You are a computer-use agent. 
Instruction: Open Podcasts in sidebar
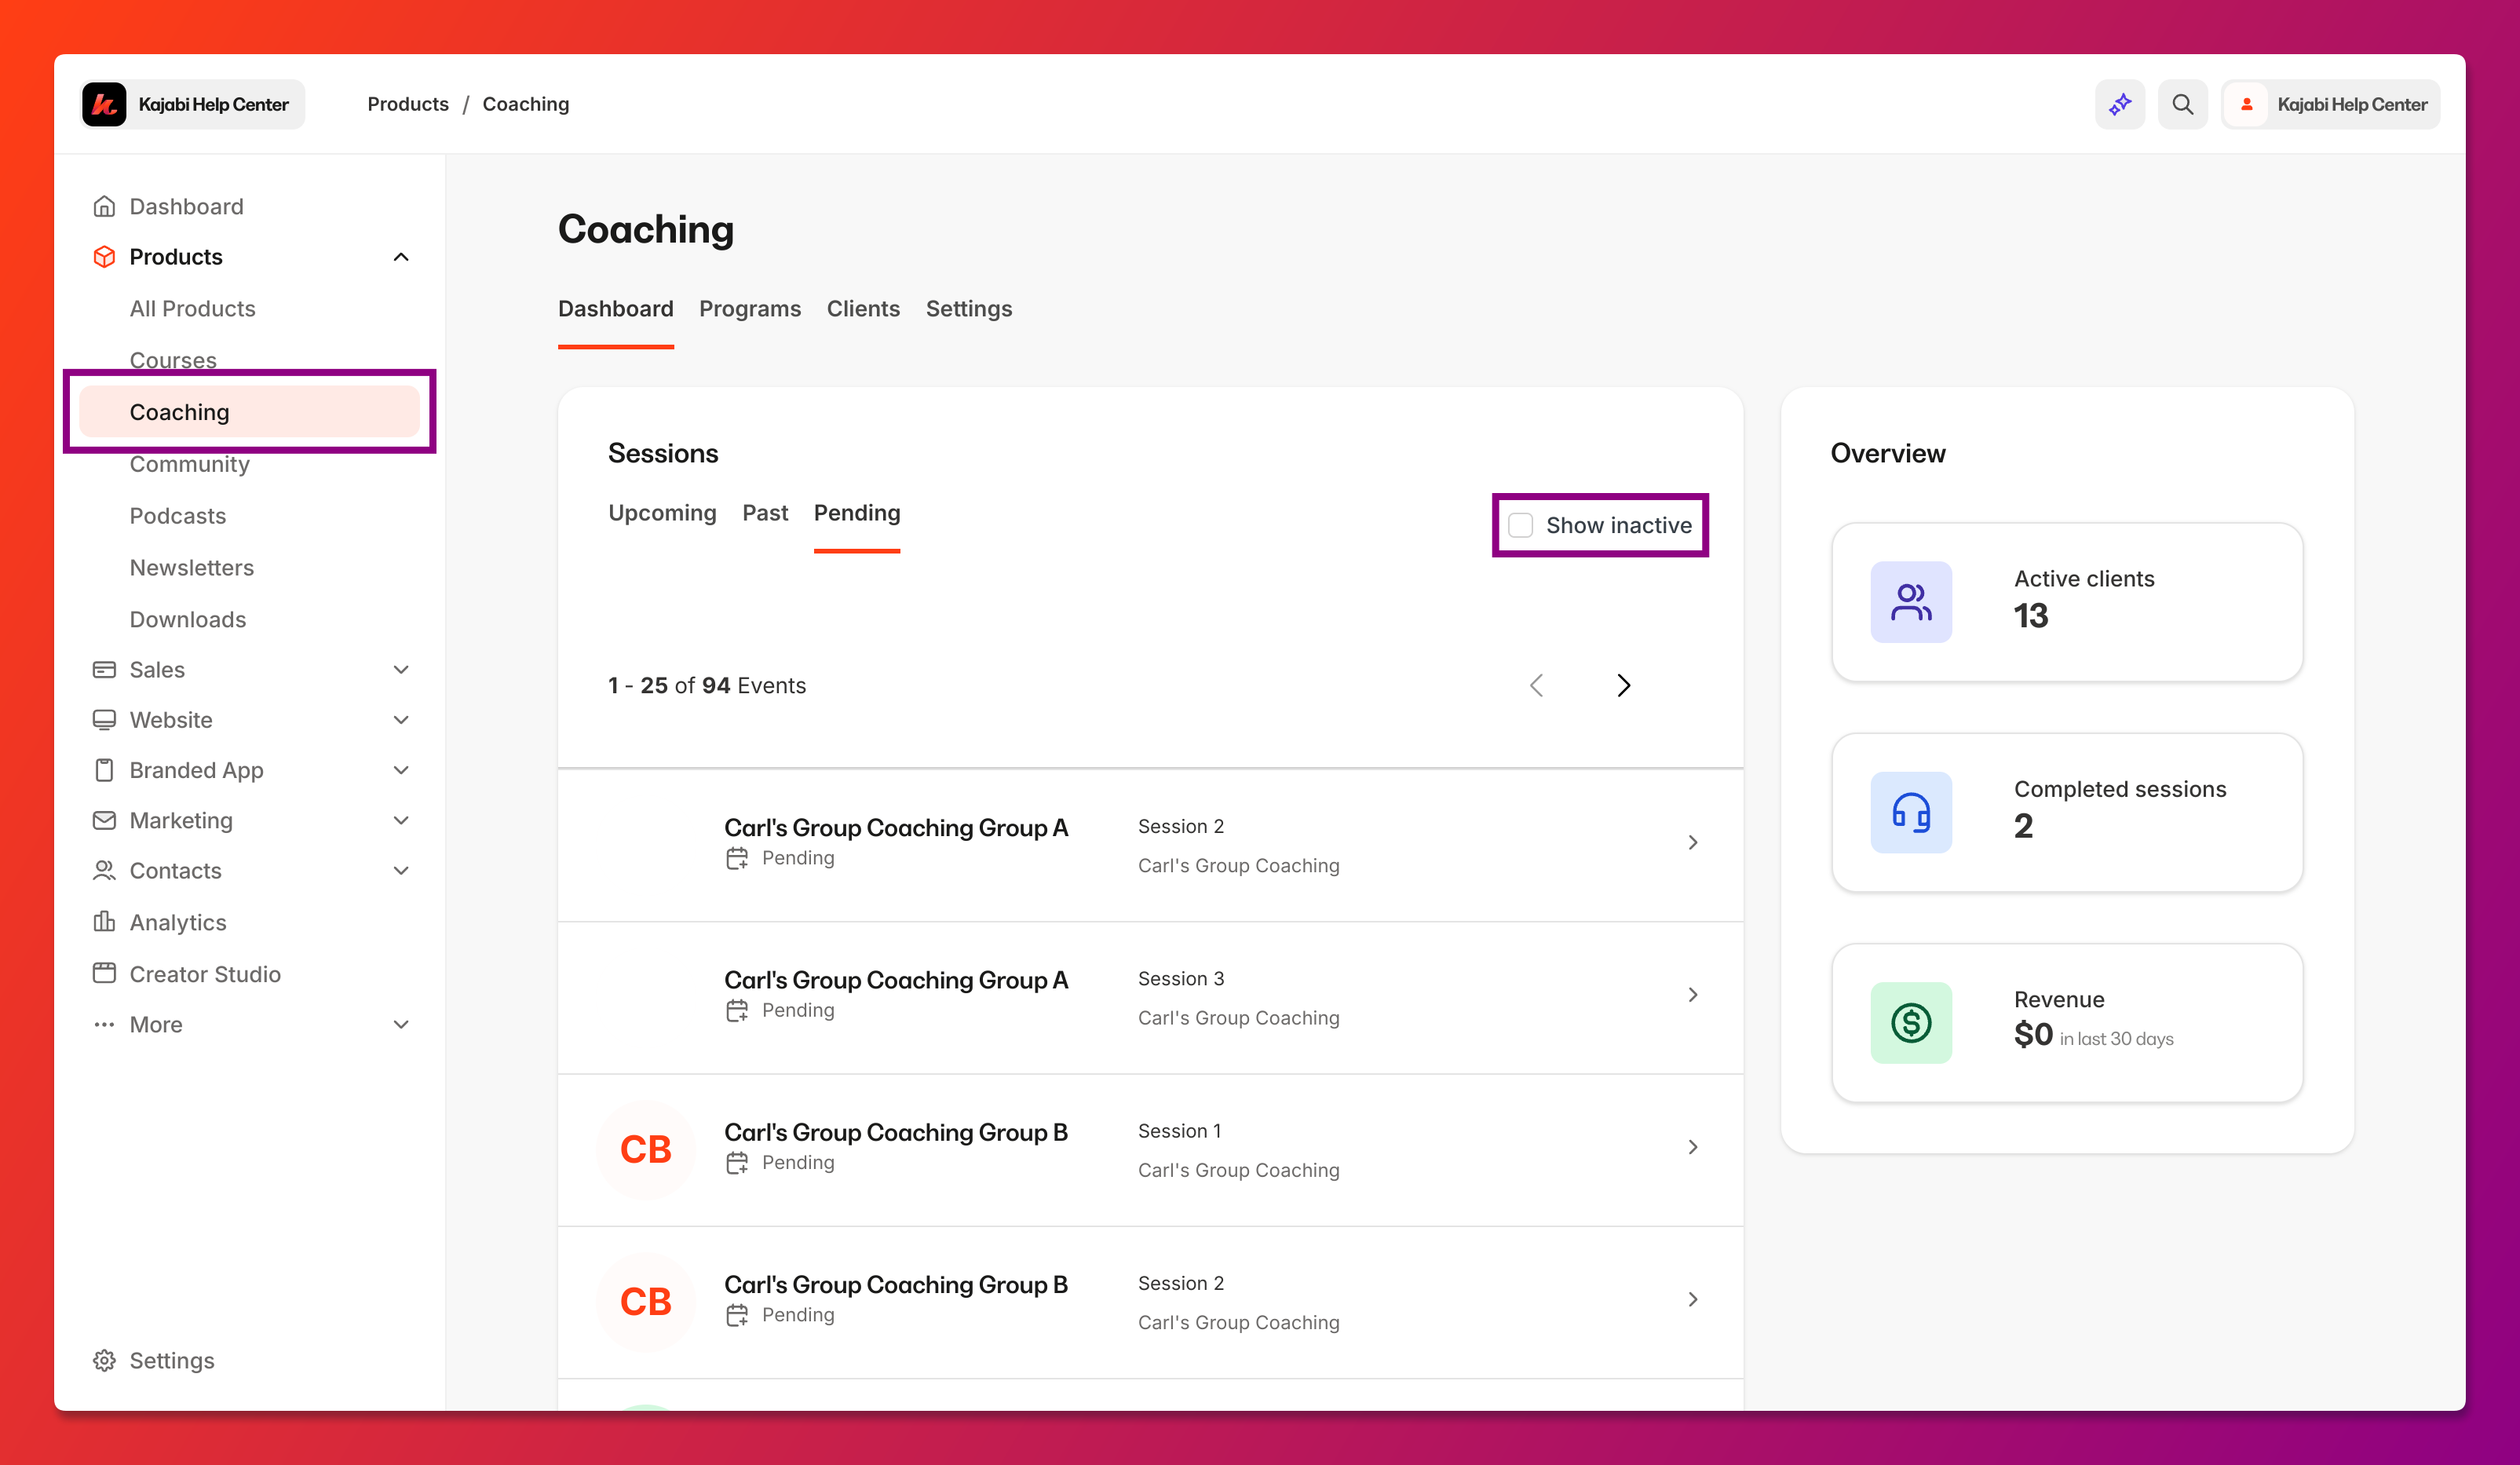(x=177, y=515)
